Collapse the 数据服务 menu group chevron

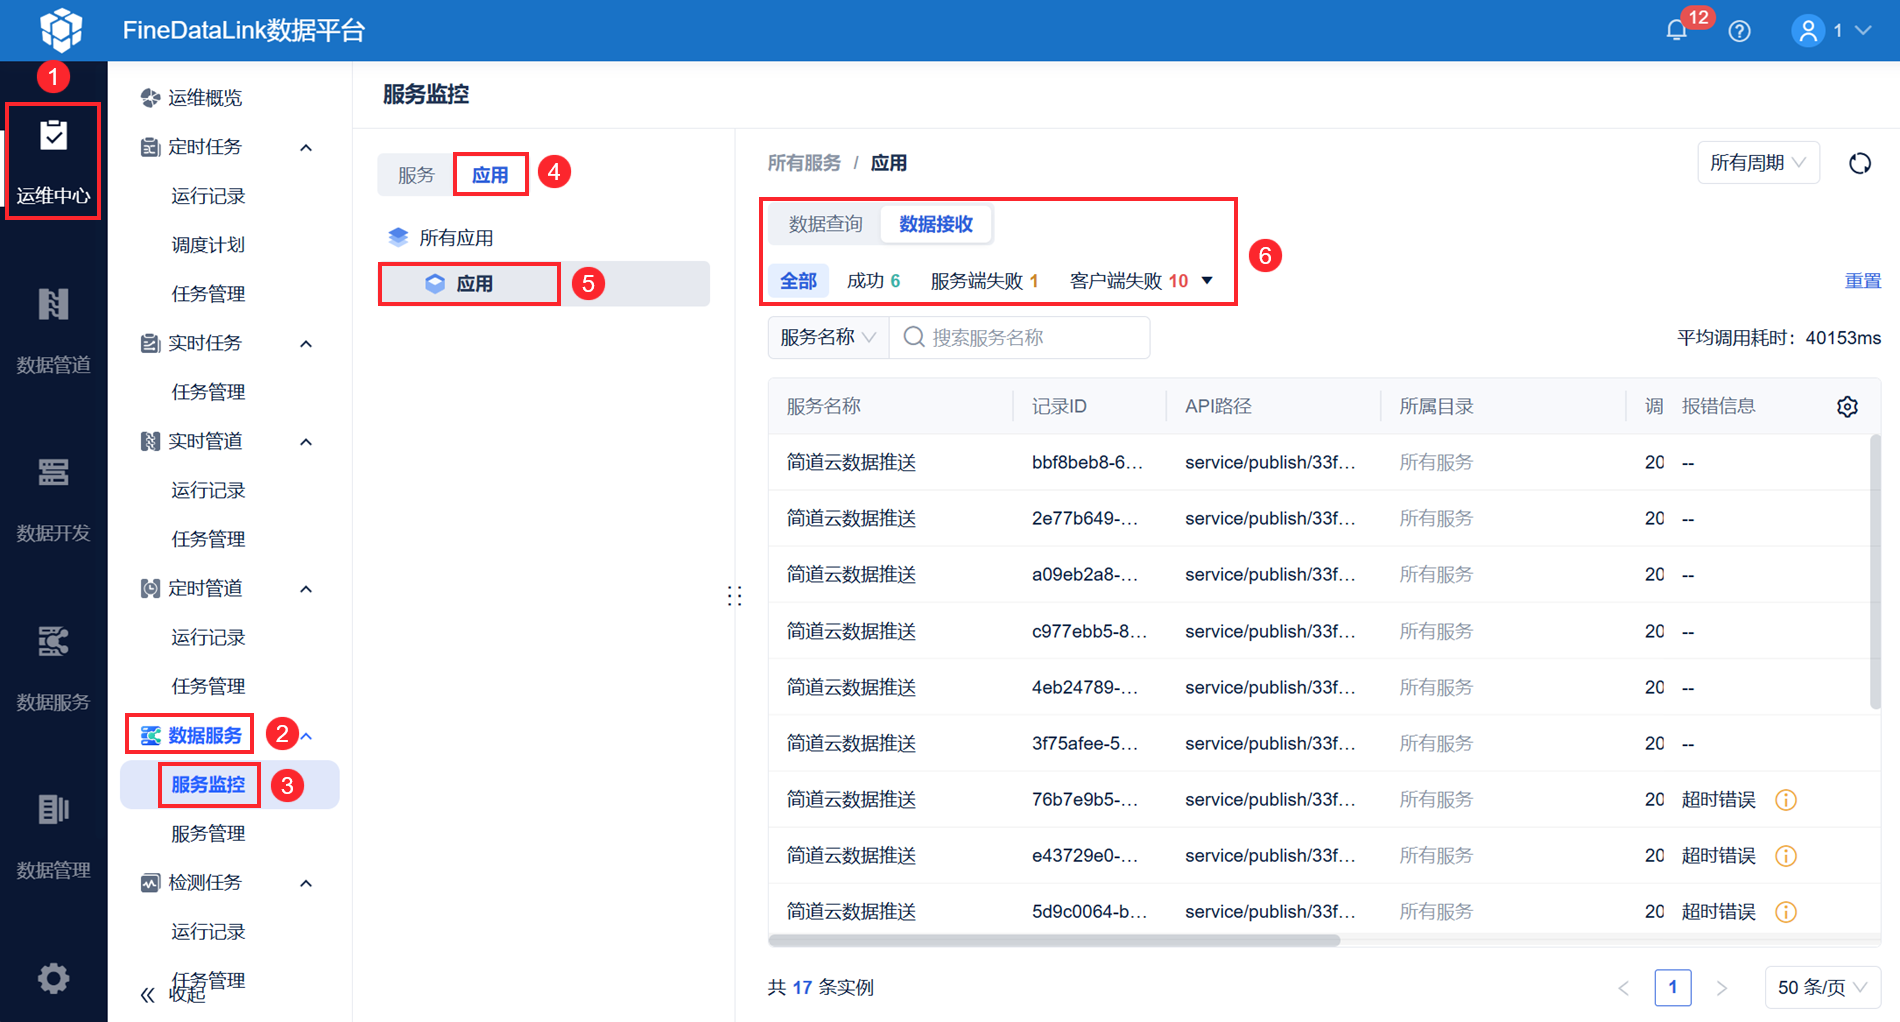tap(306, 737)
